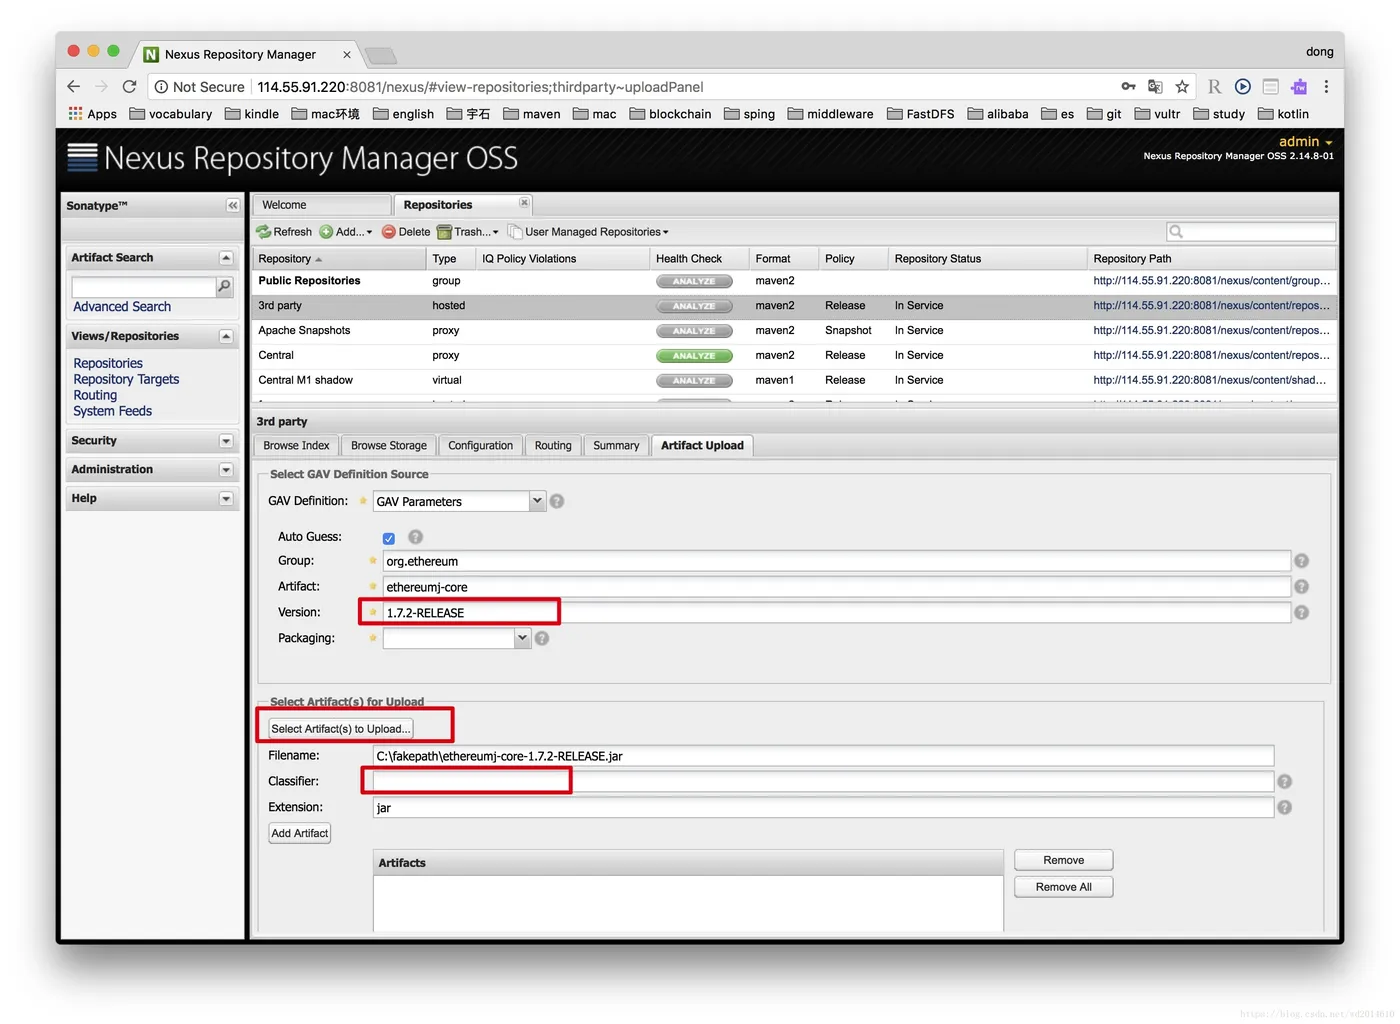Expand the Security section
Image resolution: width=1400 pixels, height=1024 pixels.
226,441
